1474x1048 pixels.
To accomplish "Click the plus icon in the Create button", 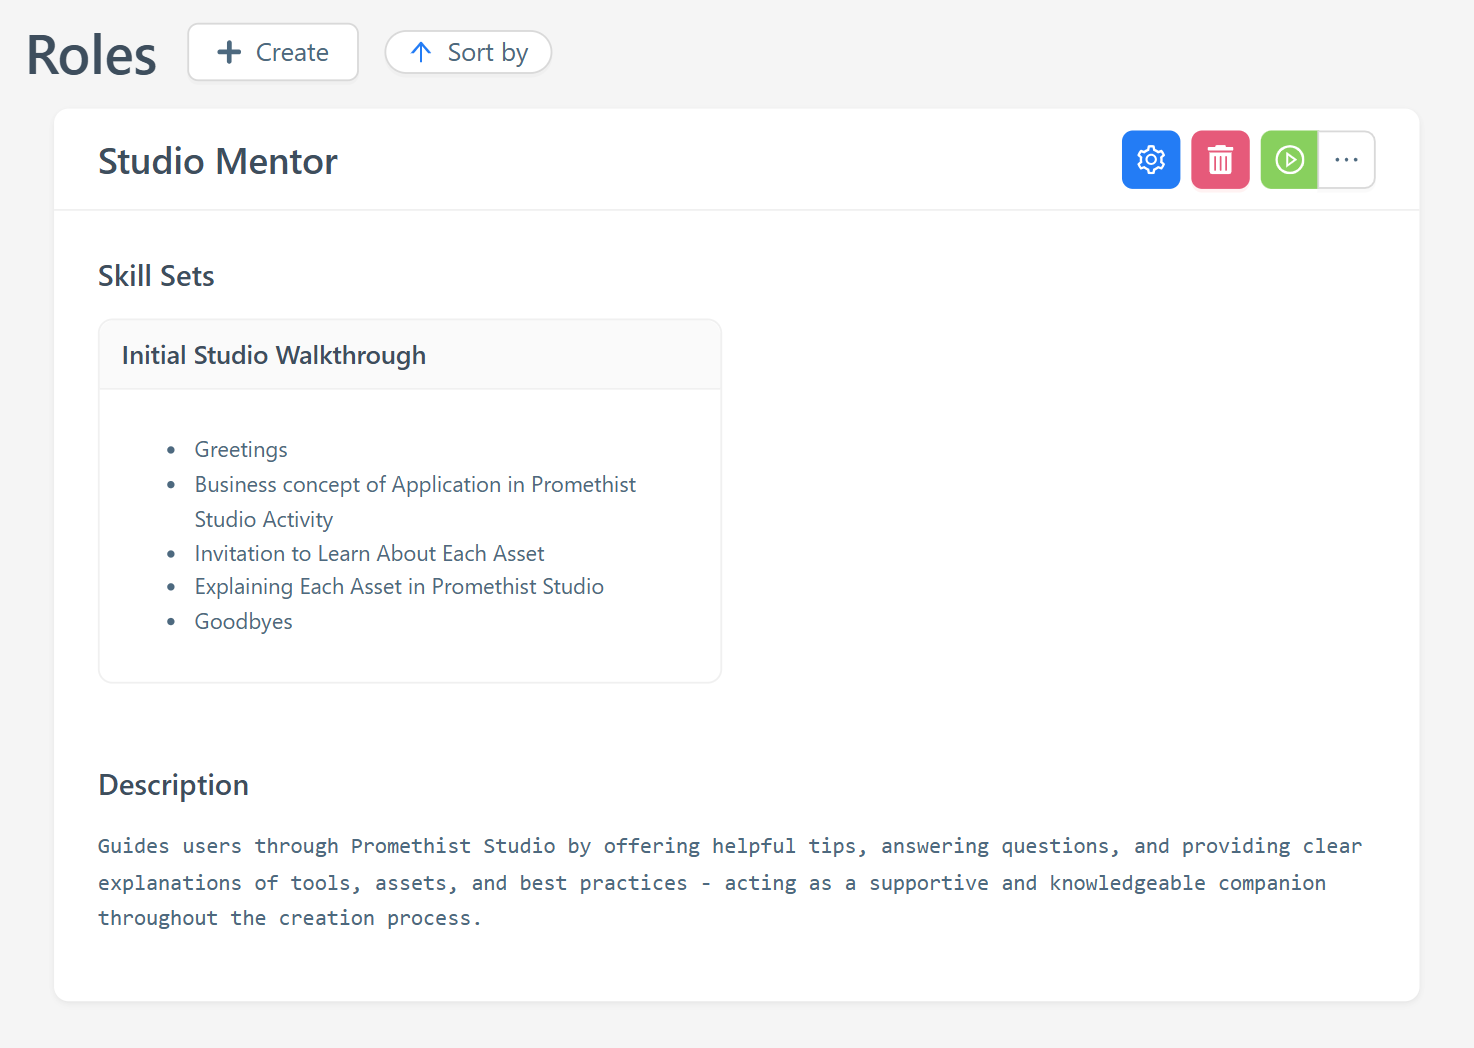I will [230, 52].
